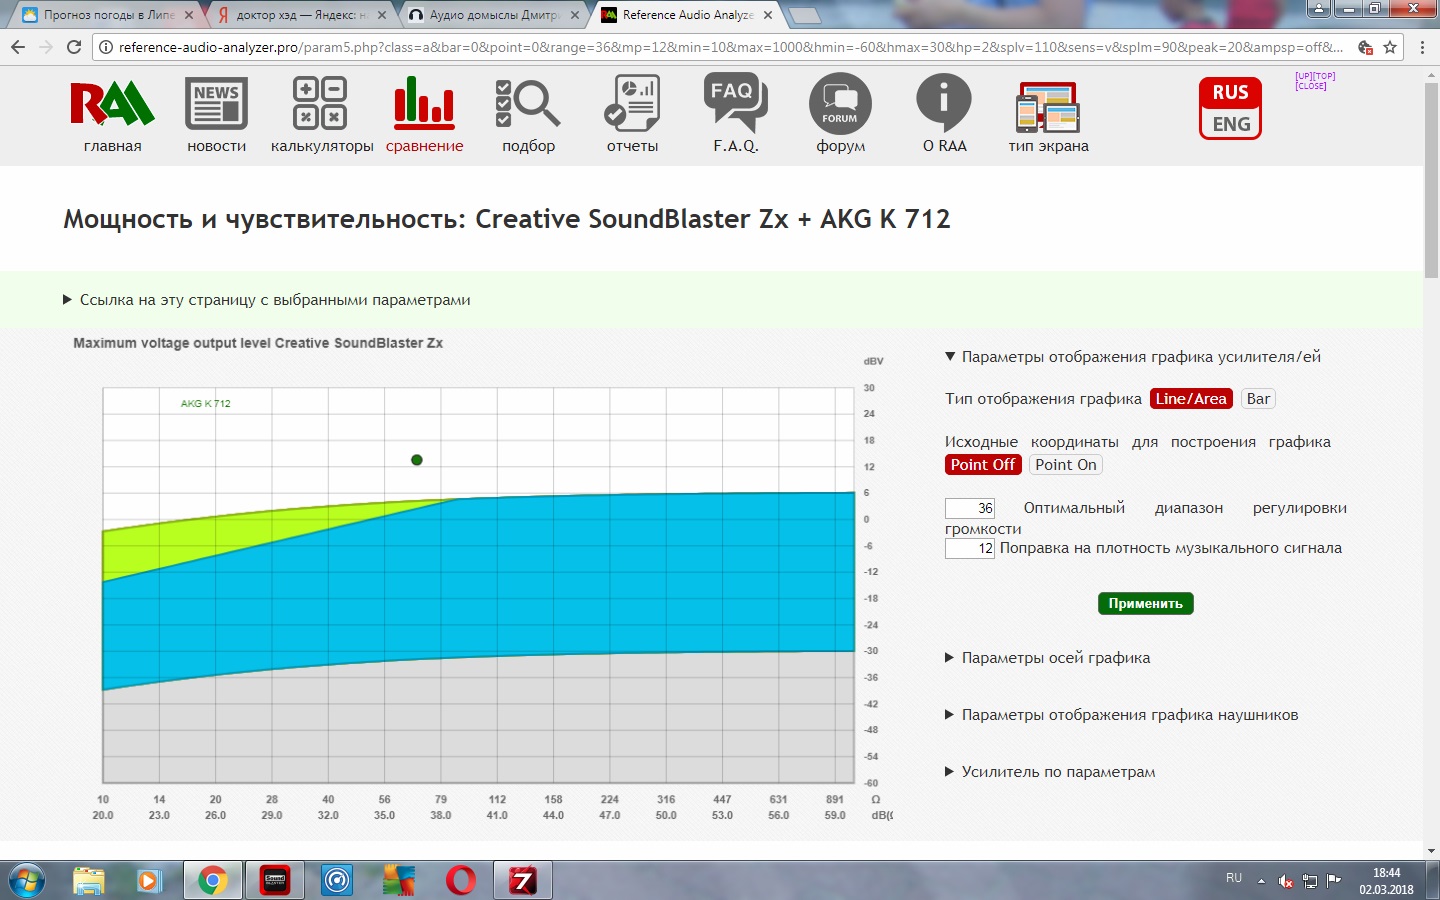The width and height of the screenshot is (1440, 900).
Task: Click the volume range field showing 36
Action: 970,508
